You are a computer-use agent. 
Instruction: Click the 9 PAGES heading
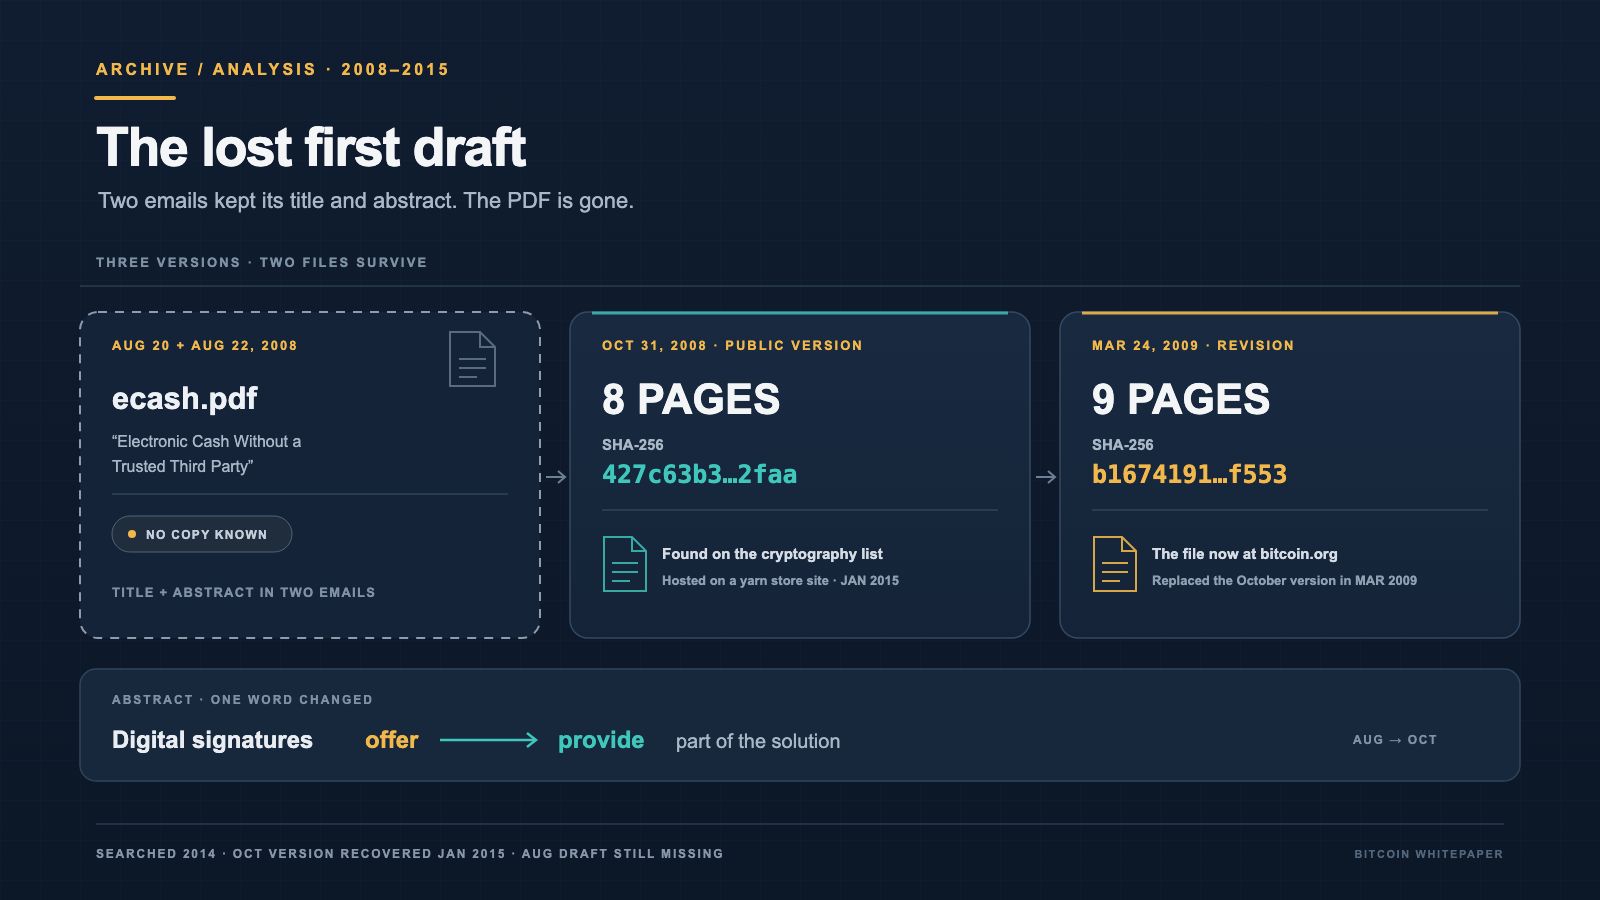[1181, 400]
